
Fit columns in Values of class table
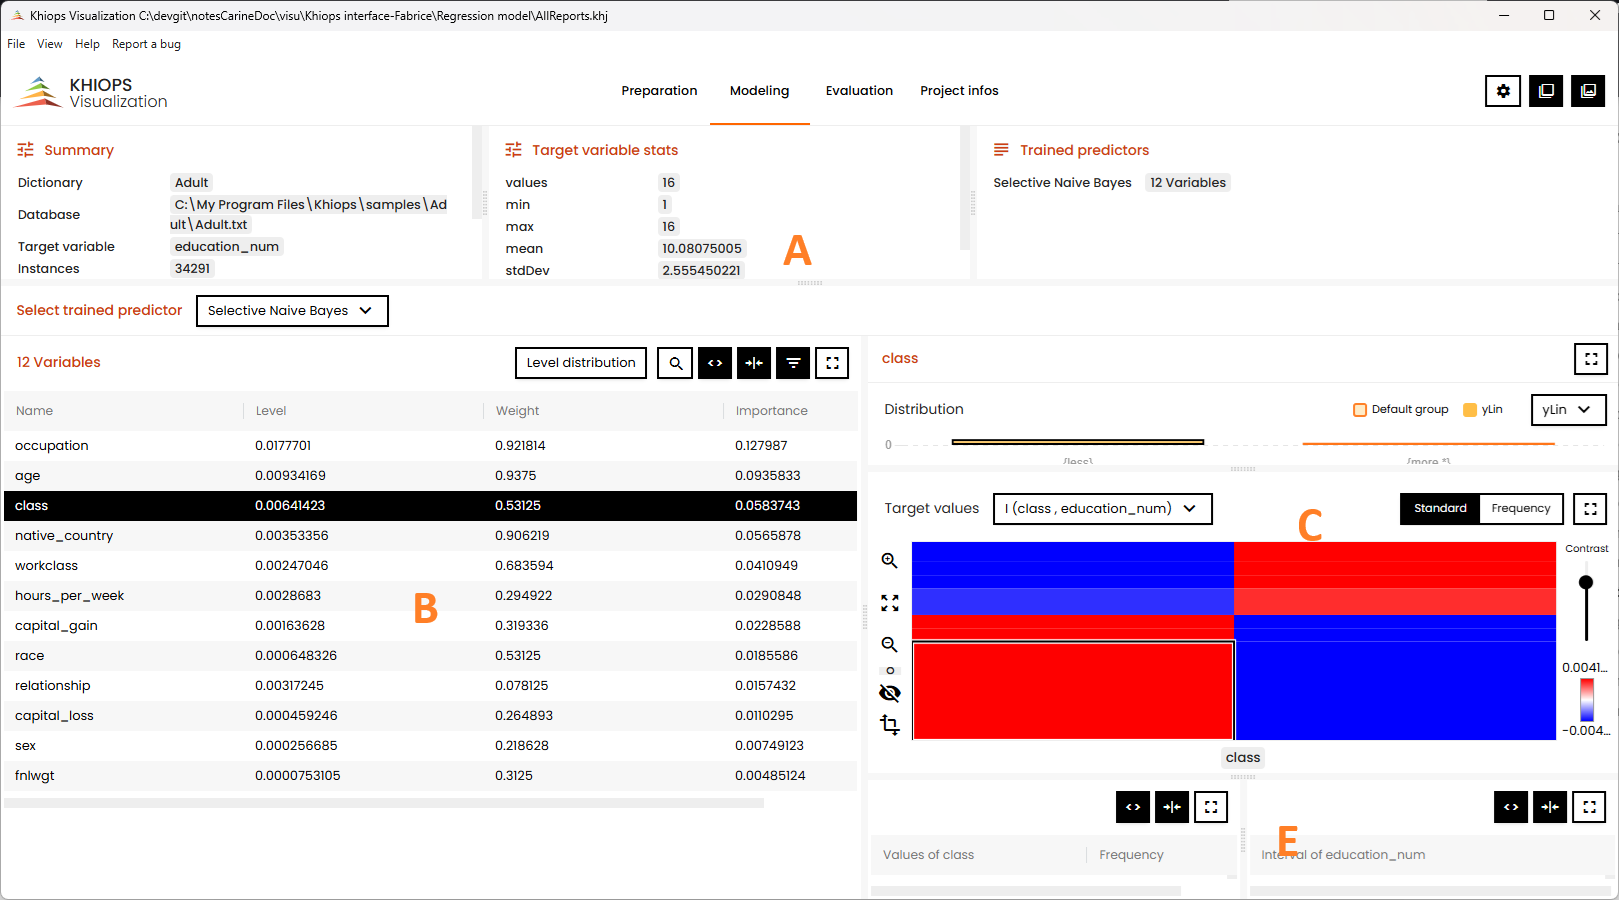coord(1172,807)
